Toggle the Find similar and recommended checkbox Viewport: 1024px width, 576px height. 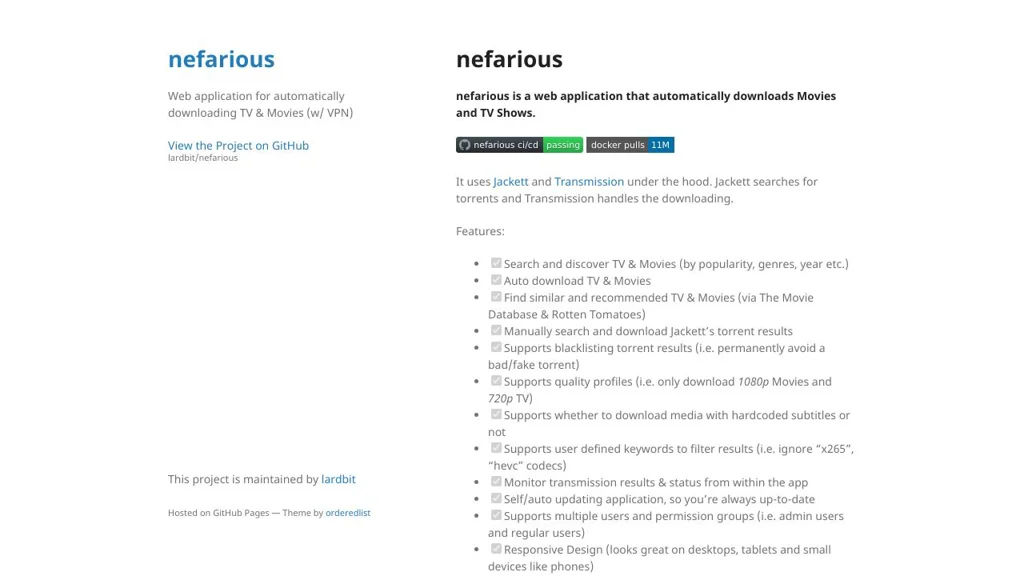(496, 297)
